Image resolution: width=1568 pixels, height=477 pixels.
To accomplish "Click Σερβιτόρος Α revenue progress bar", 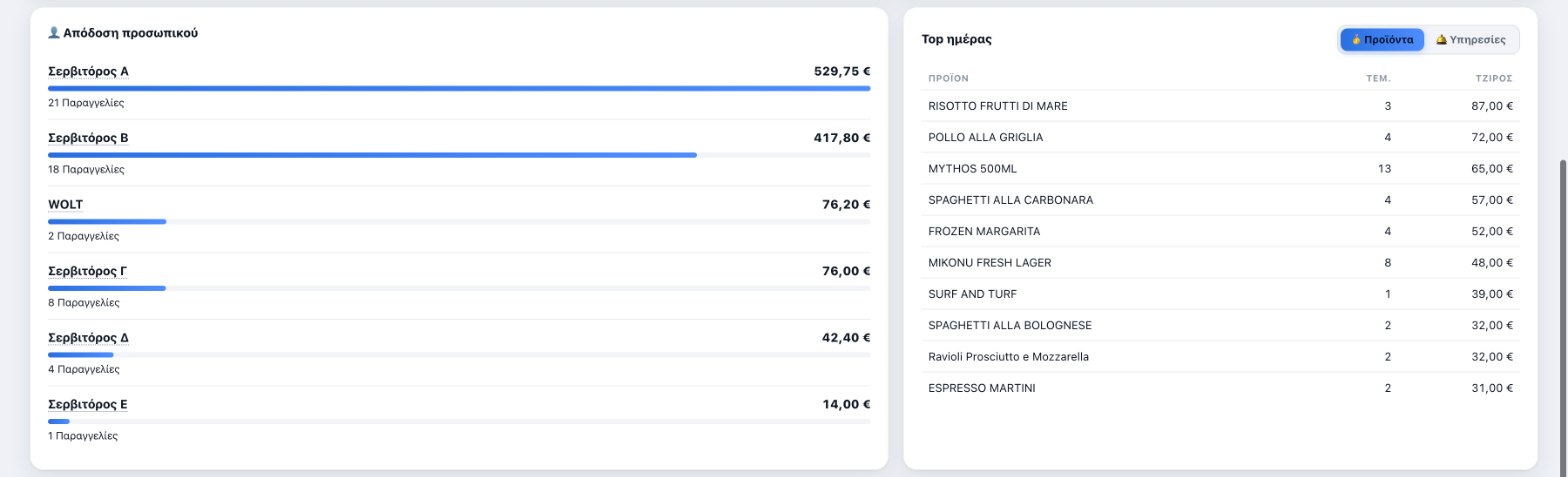I will (459, 88).
